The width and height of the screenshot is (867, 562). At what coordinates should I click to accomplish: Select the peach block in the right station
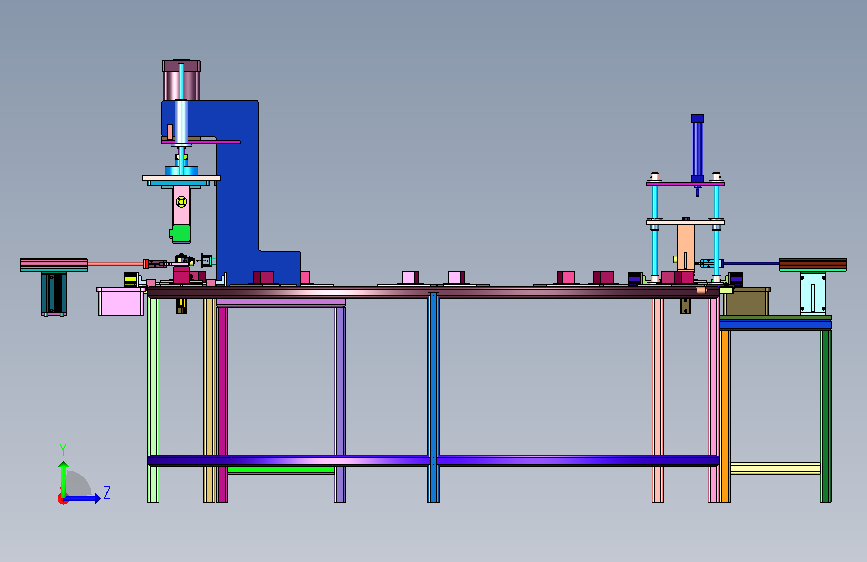pos(686,248)
